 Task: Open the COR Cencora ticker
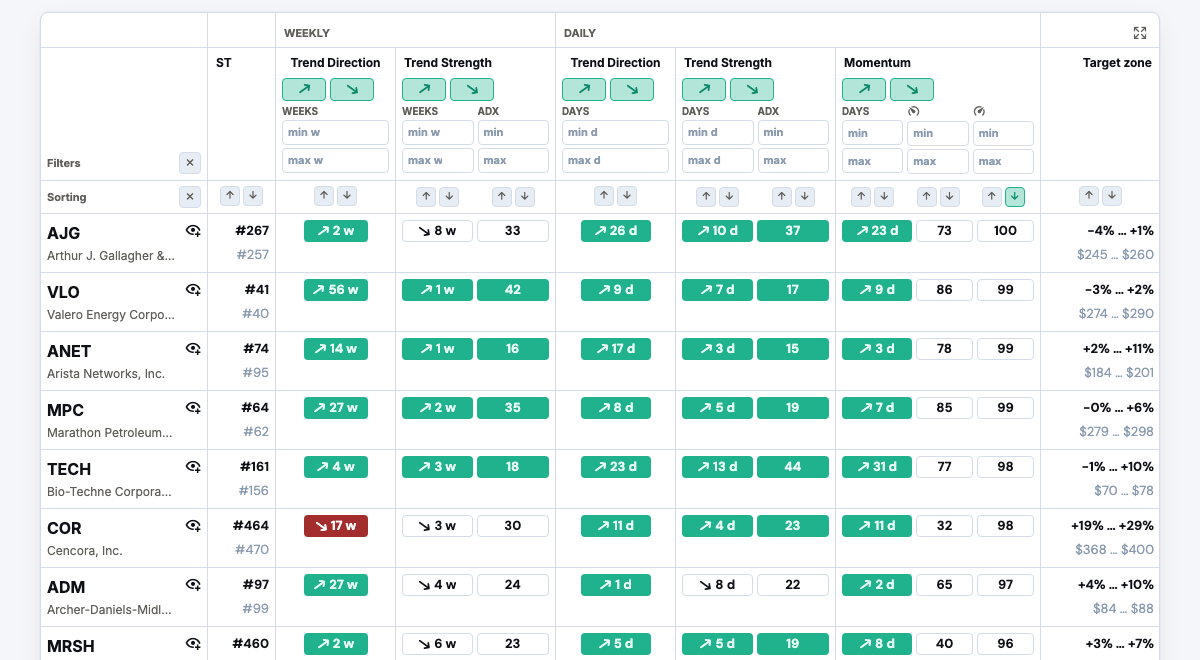click(x=64, y=528)
